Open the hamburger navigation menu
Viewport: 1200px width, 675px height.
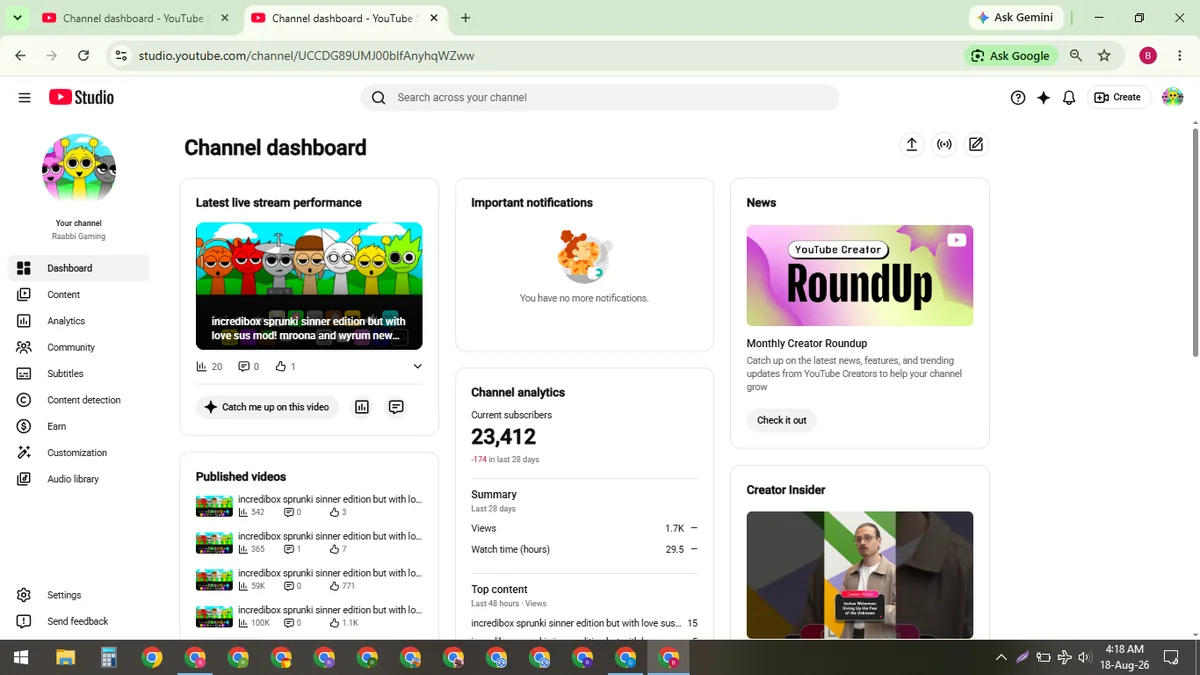pos(24,97)
